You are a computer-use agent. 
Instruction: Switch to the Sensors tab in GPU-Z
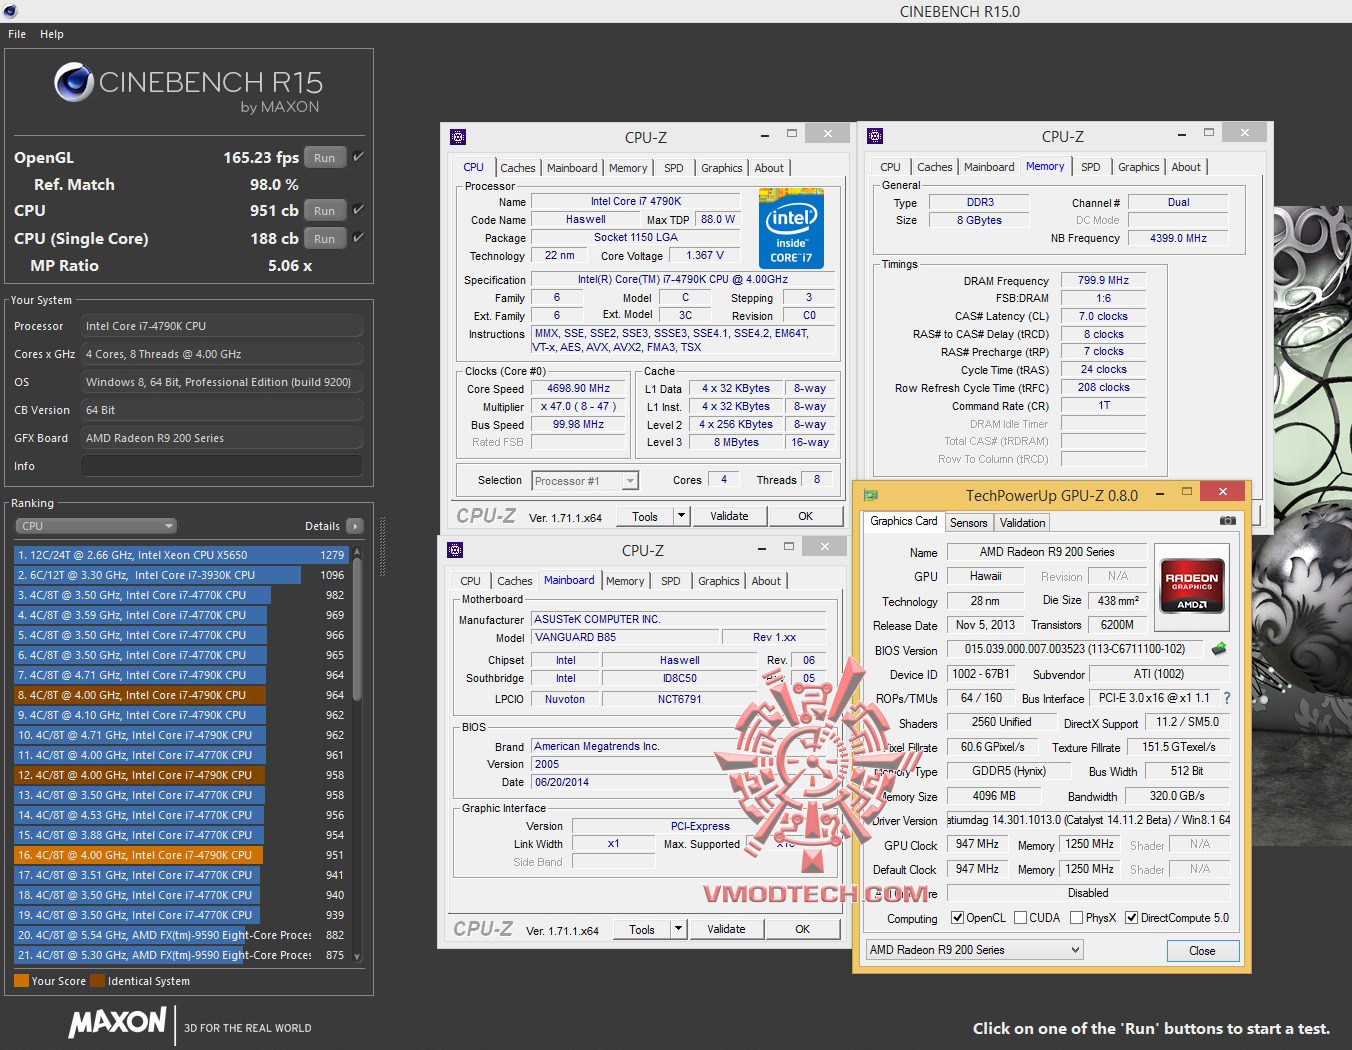click(x=968, y=523)
